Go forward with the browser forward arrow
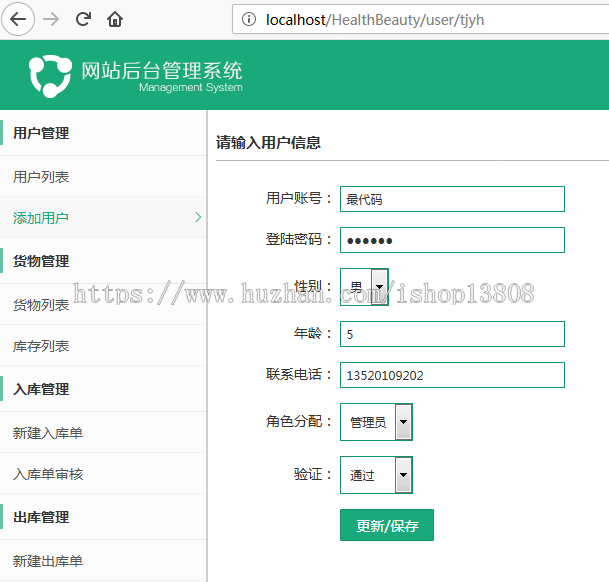Screen dimensions: 609x582 51,19
